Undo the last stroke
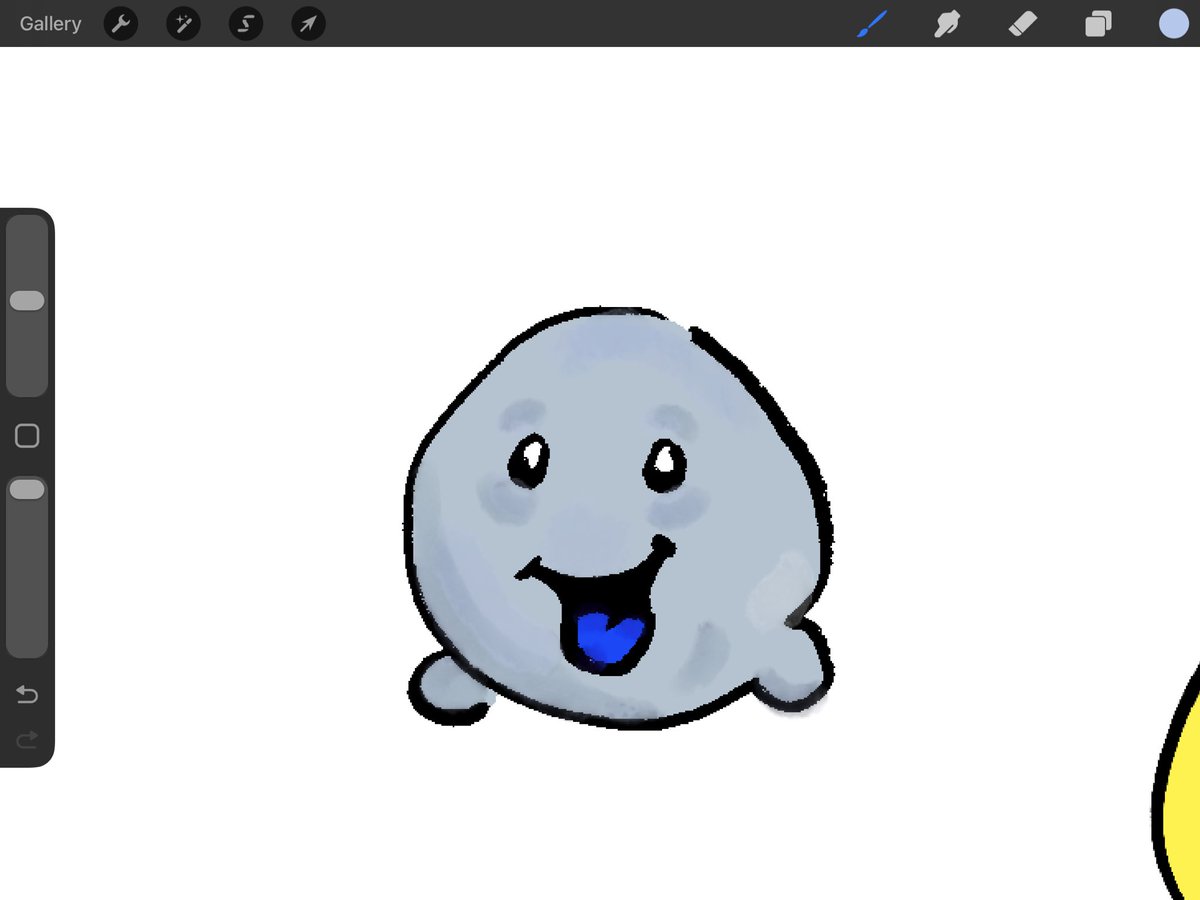Screen dimensions: 1200x900 click(x=27, y=695)
